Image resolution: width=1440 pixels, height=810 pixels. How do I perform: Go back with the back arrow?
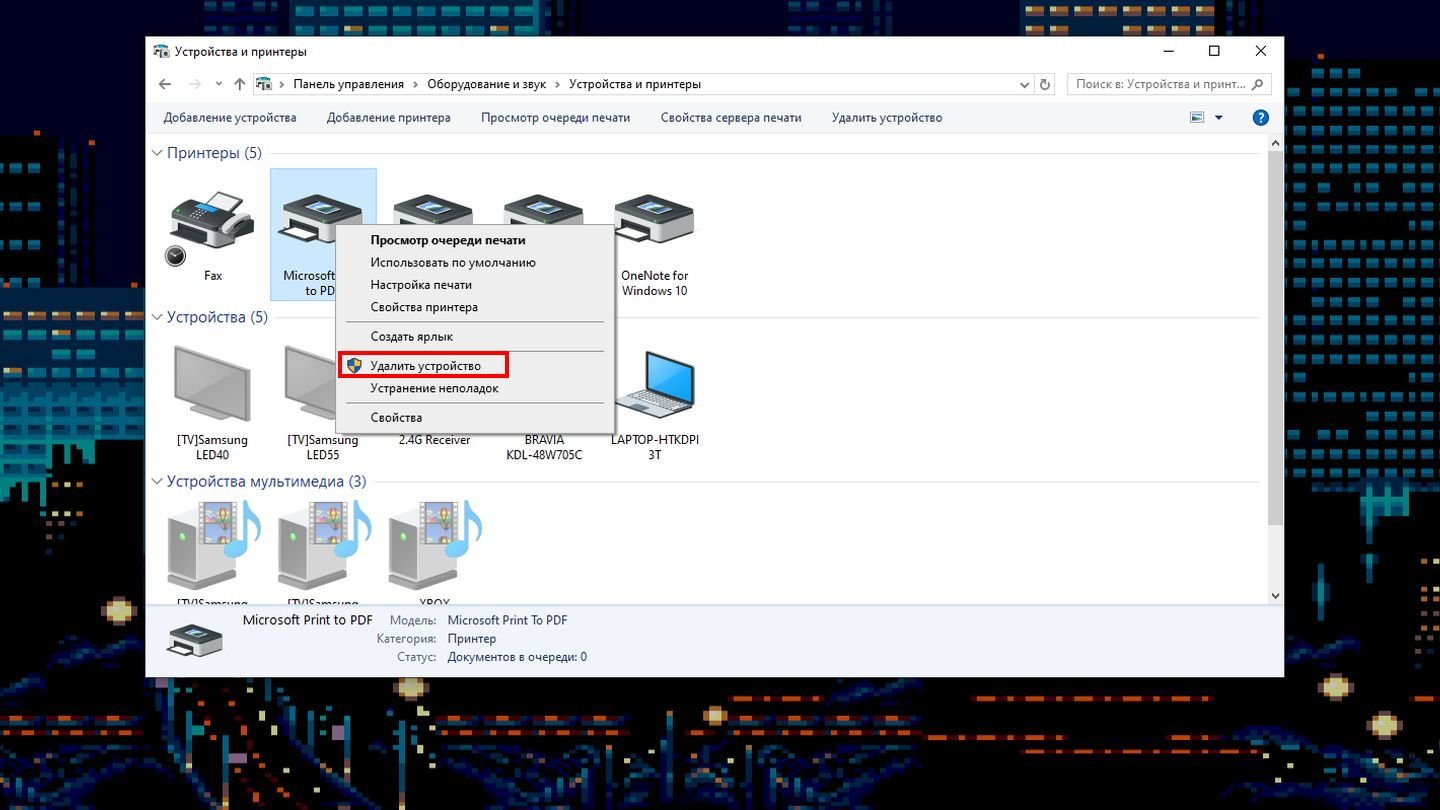tap(165, 84)
